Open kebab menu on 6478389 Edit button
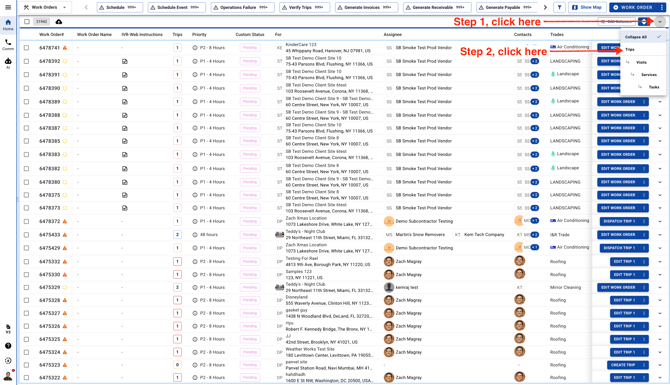Image resolution: width=670 pixels, height=385 pixels. click(x=644, y=102)
